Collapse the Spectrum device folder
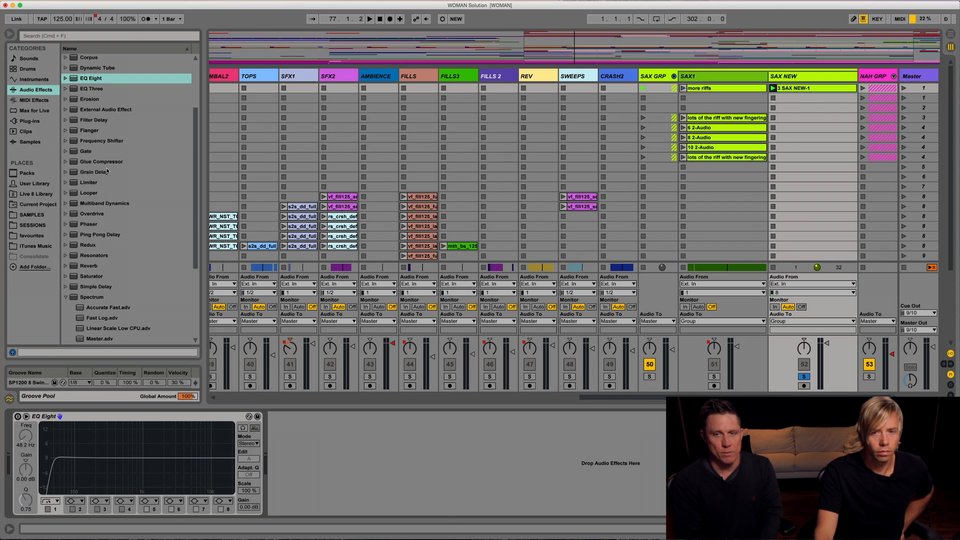The image size is (960, 540). (x=66, y=296)
